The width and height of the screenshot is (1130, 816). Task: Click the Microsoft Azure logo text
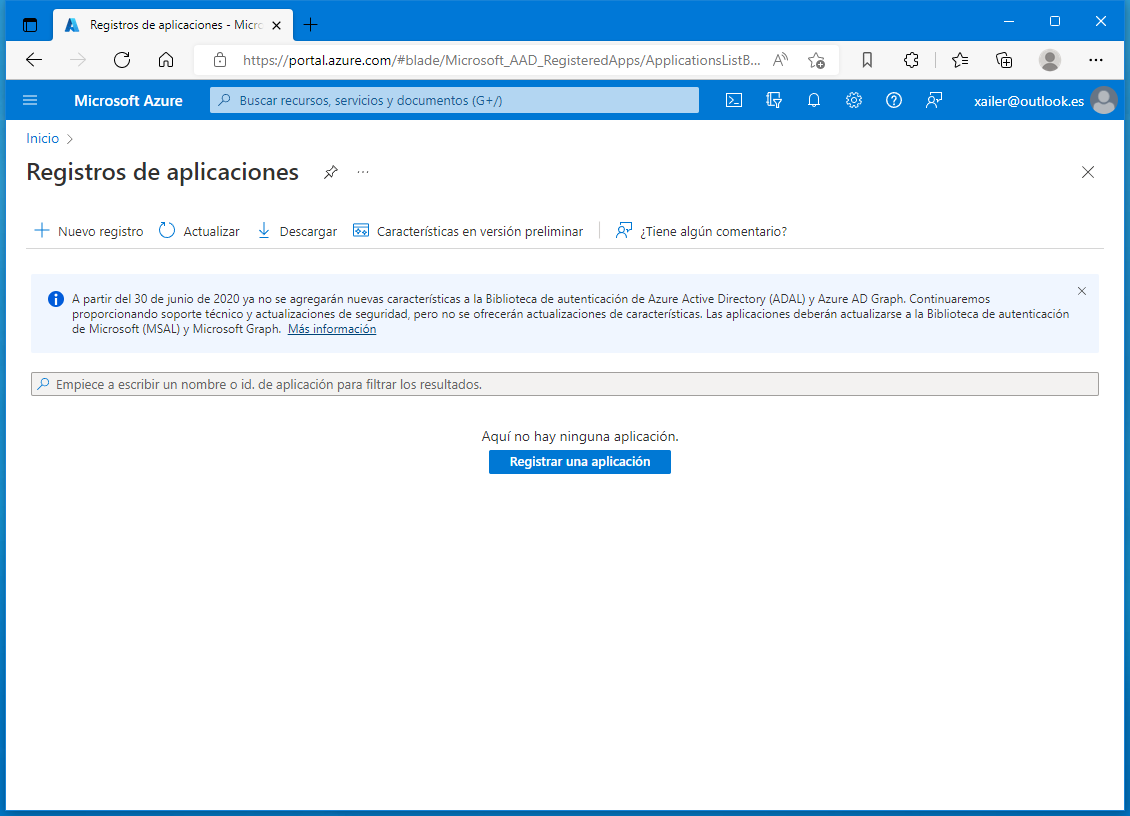[x=128, y=101]
